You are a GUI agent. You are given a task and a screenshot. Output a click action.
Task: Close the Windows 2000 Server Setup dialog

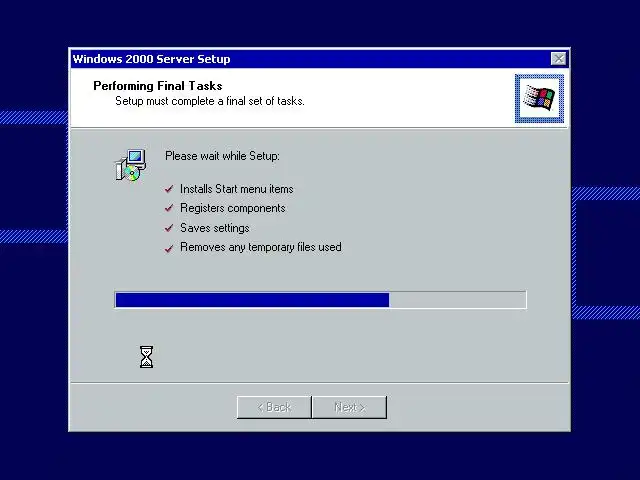click(x=558, y=59)
